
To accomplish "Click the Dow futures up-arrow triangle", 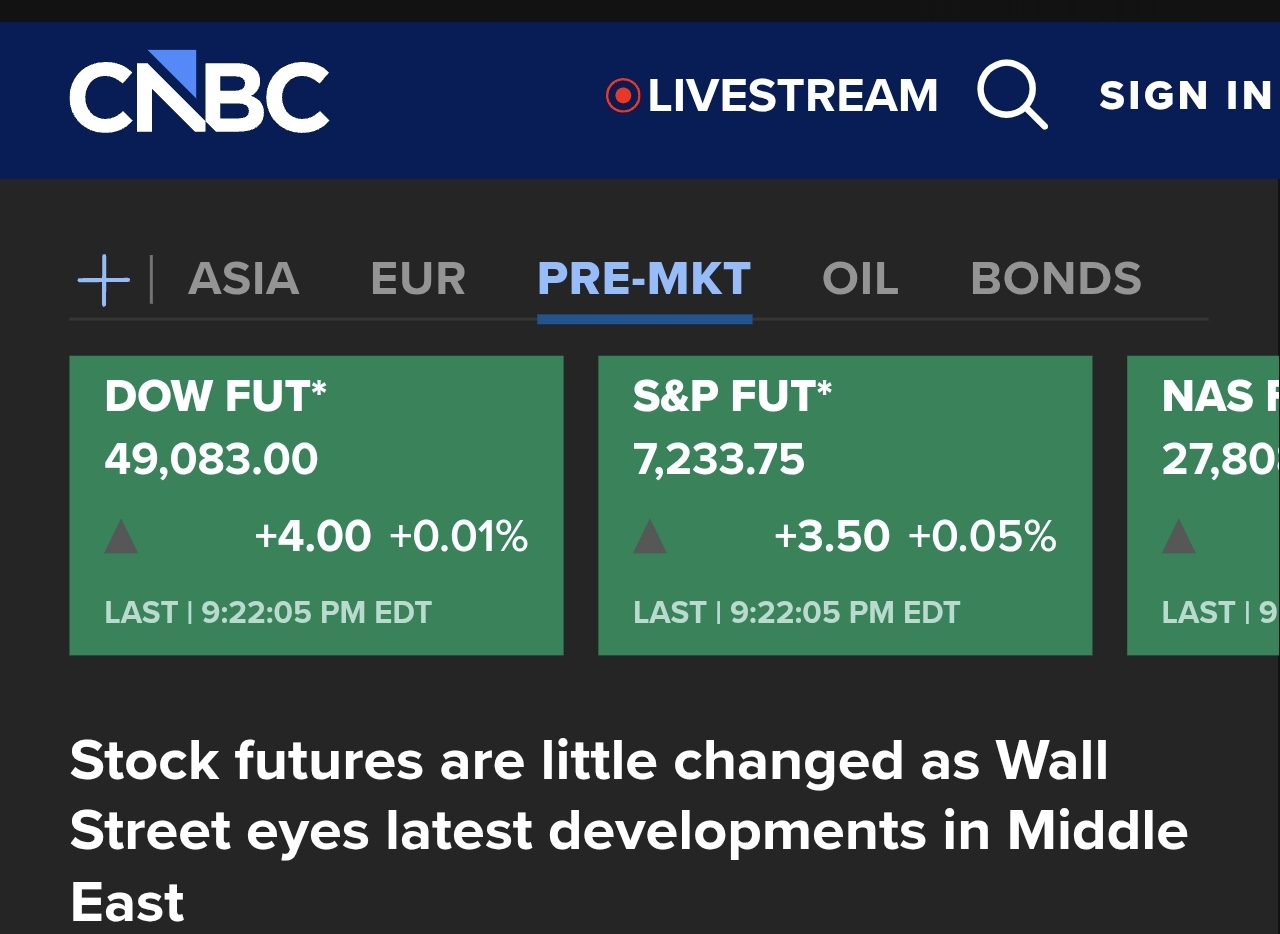I will click(121, 537).
